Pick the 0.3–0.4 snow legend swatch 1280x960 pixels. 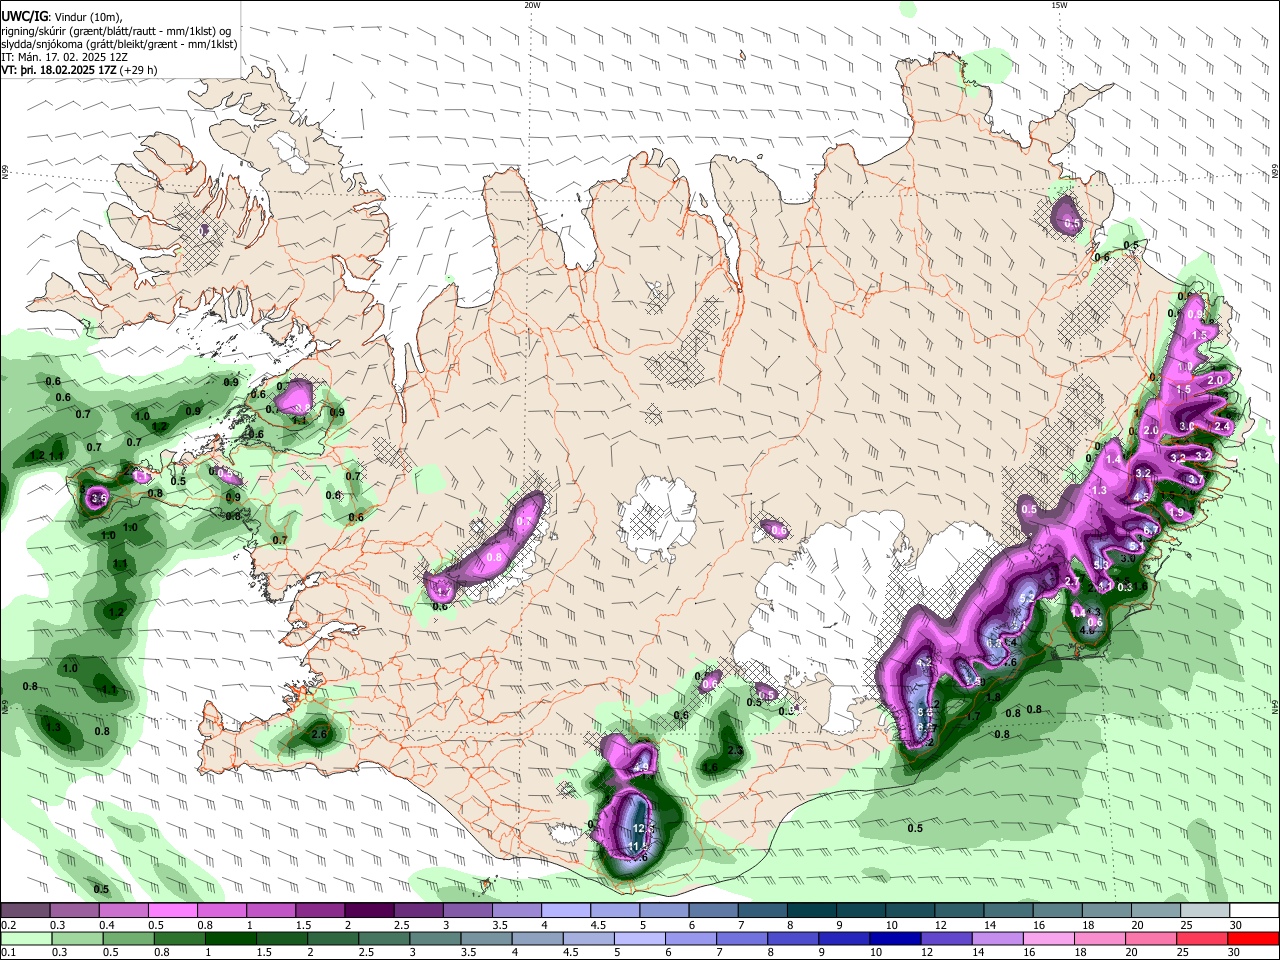coord(74,911)
